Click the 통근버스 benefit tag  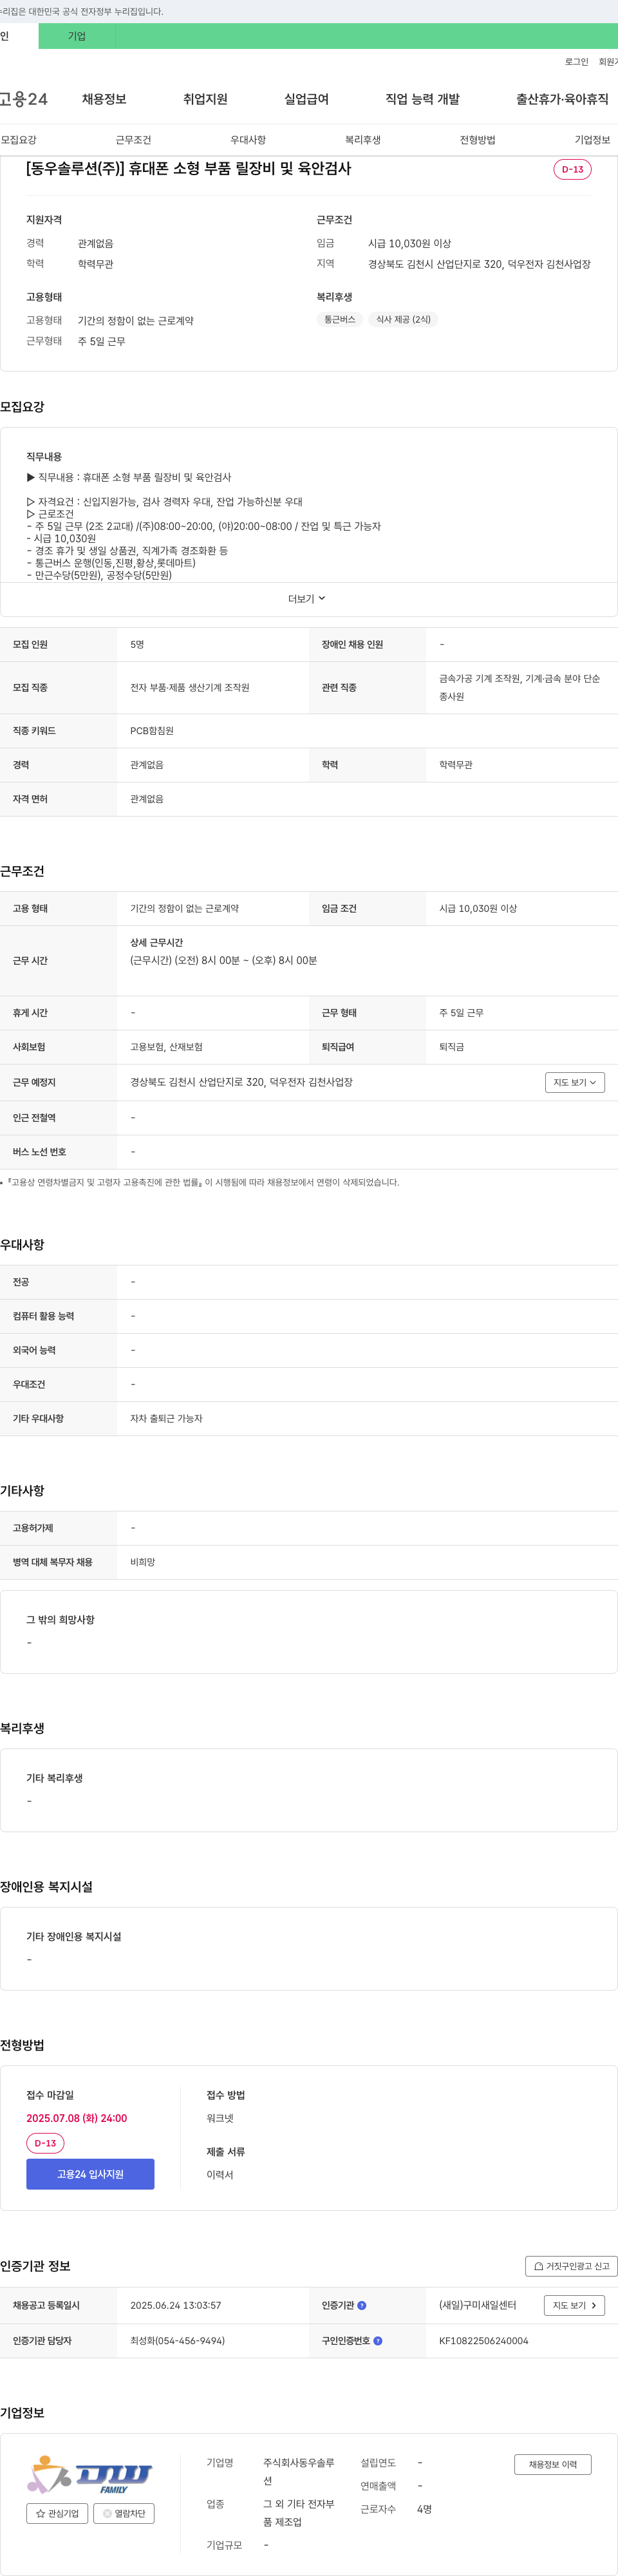pos(340,320)
